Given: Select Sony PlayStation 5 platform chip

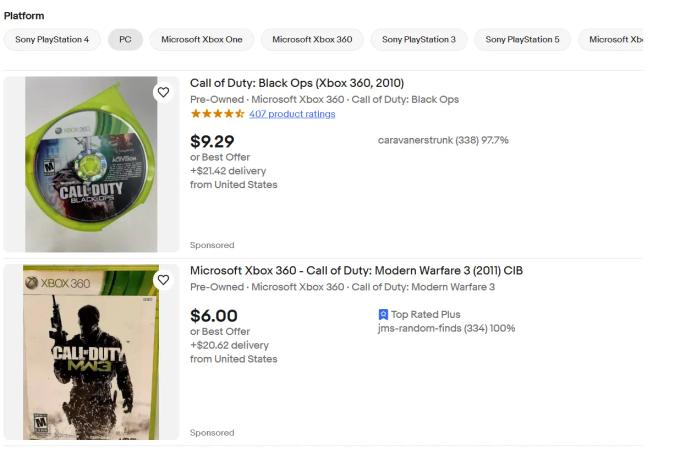Looking at the screenshot, I should [x=522, y=40].
